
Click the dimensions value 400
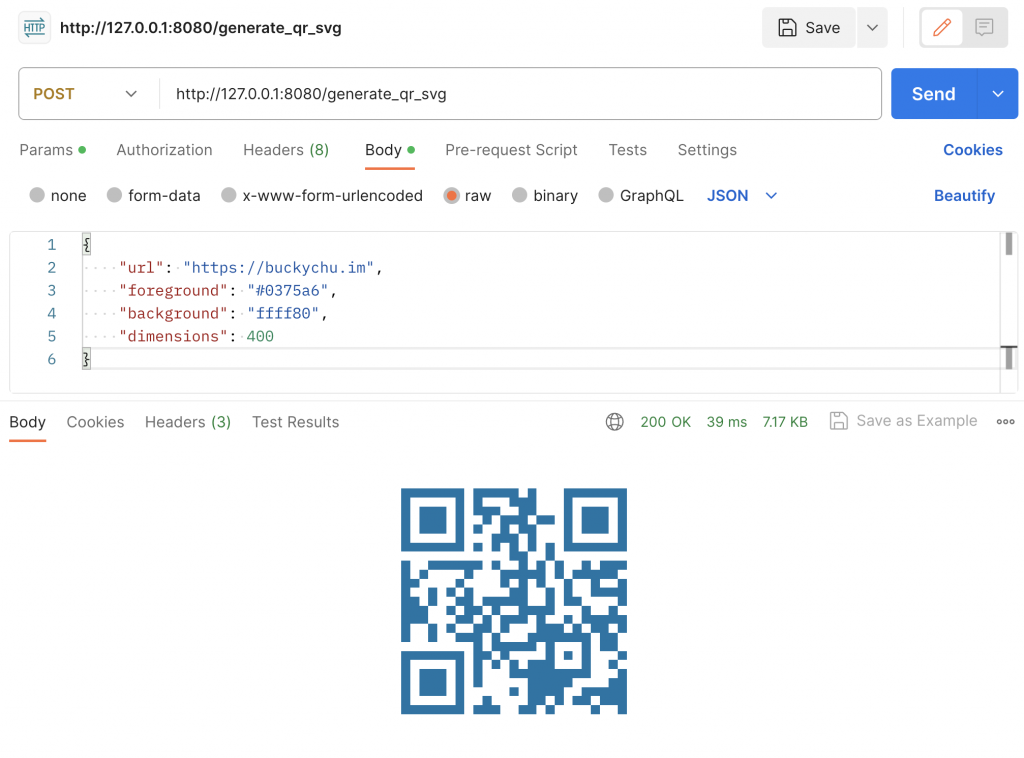[x=260, y=336]
